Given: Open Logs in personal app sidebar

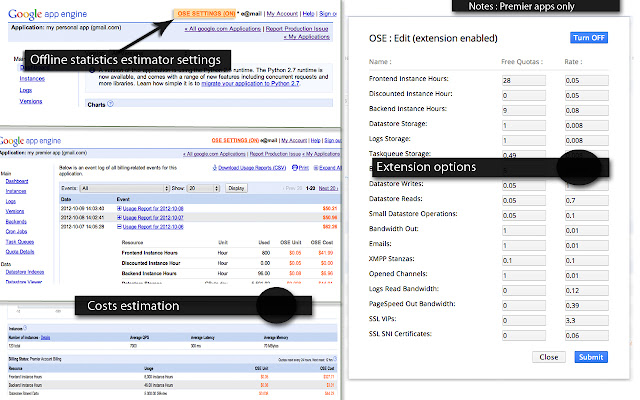Looking at the screenshot, I should pos(25,90).
